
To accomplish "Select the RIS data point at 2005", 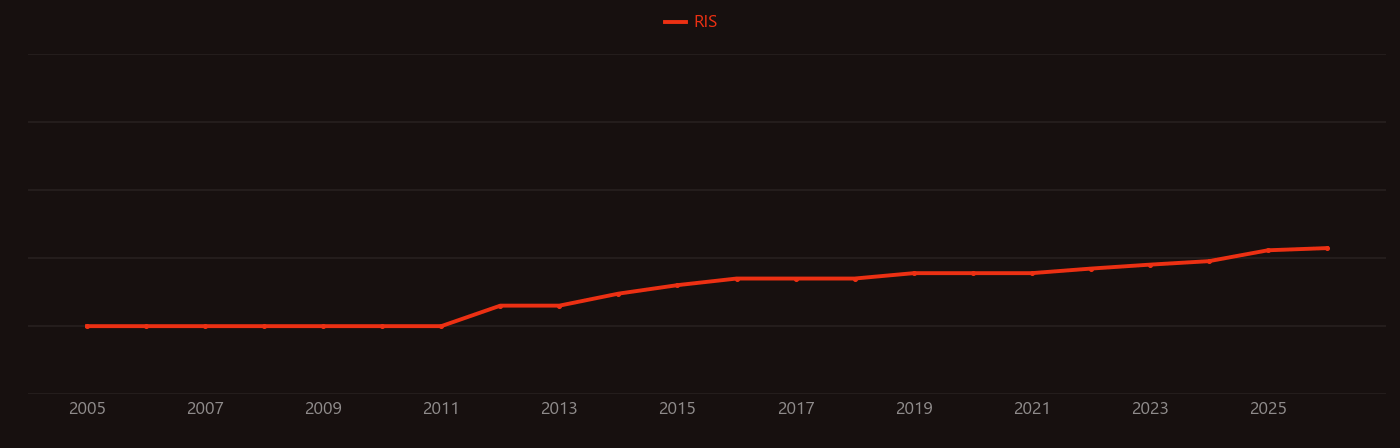I will click(x=87, y=326).
